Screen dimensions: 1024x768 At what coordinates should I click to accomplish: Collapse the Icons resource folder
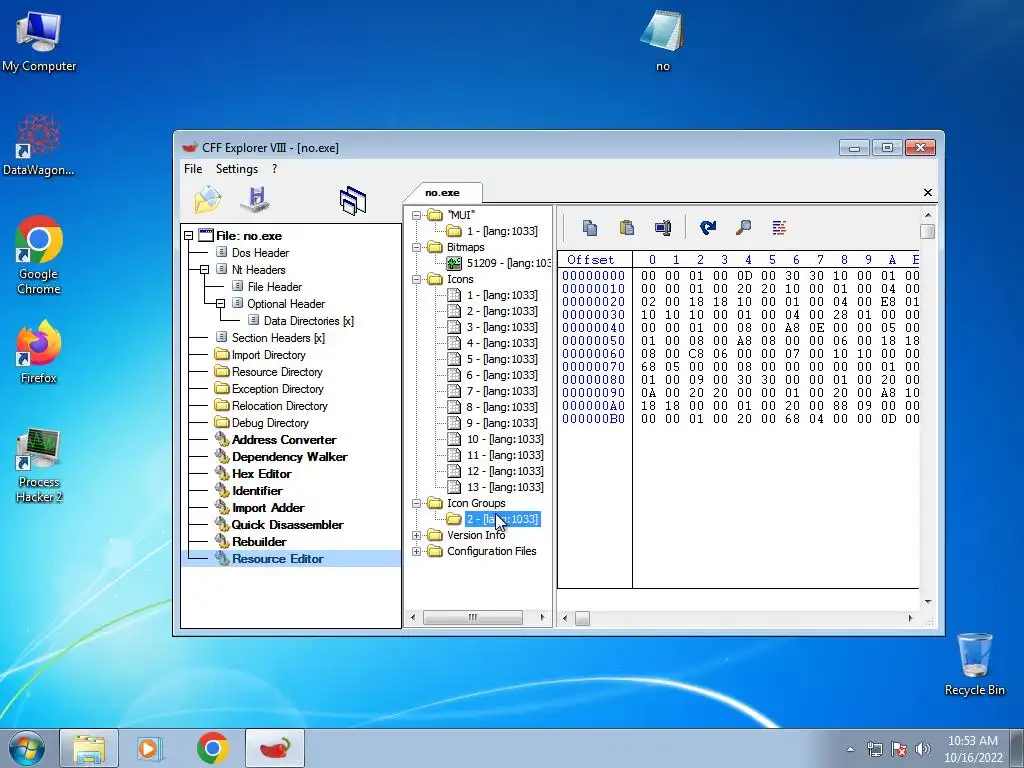(x=416, y=279)
